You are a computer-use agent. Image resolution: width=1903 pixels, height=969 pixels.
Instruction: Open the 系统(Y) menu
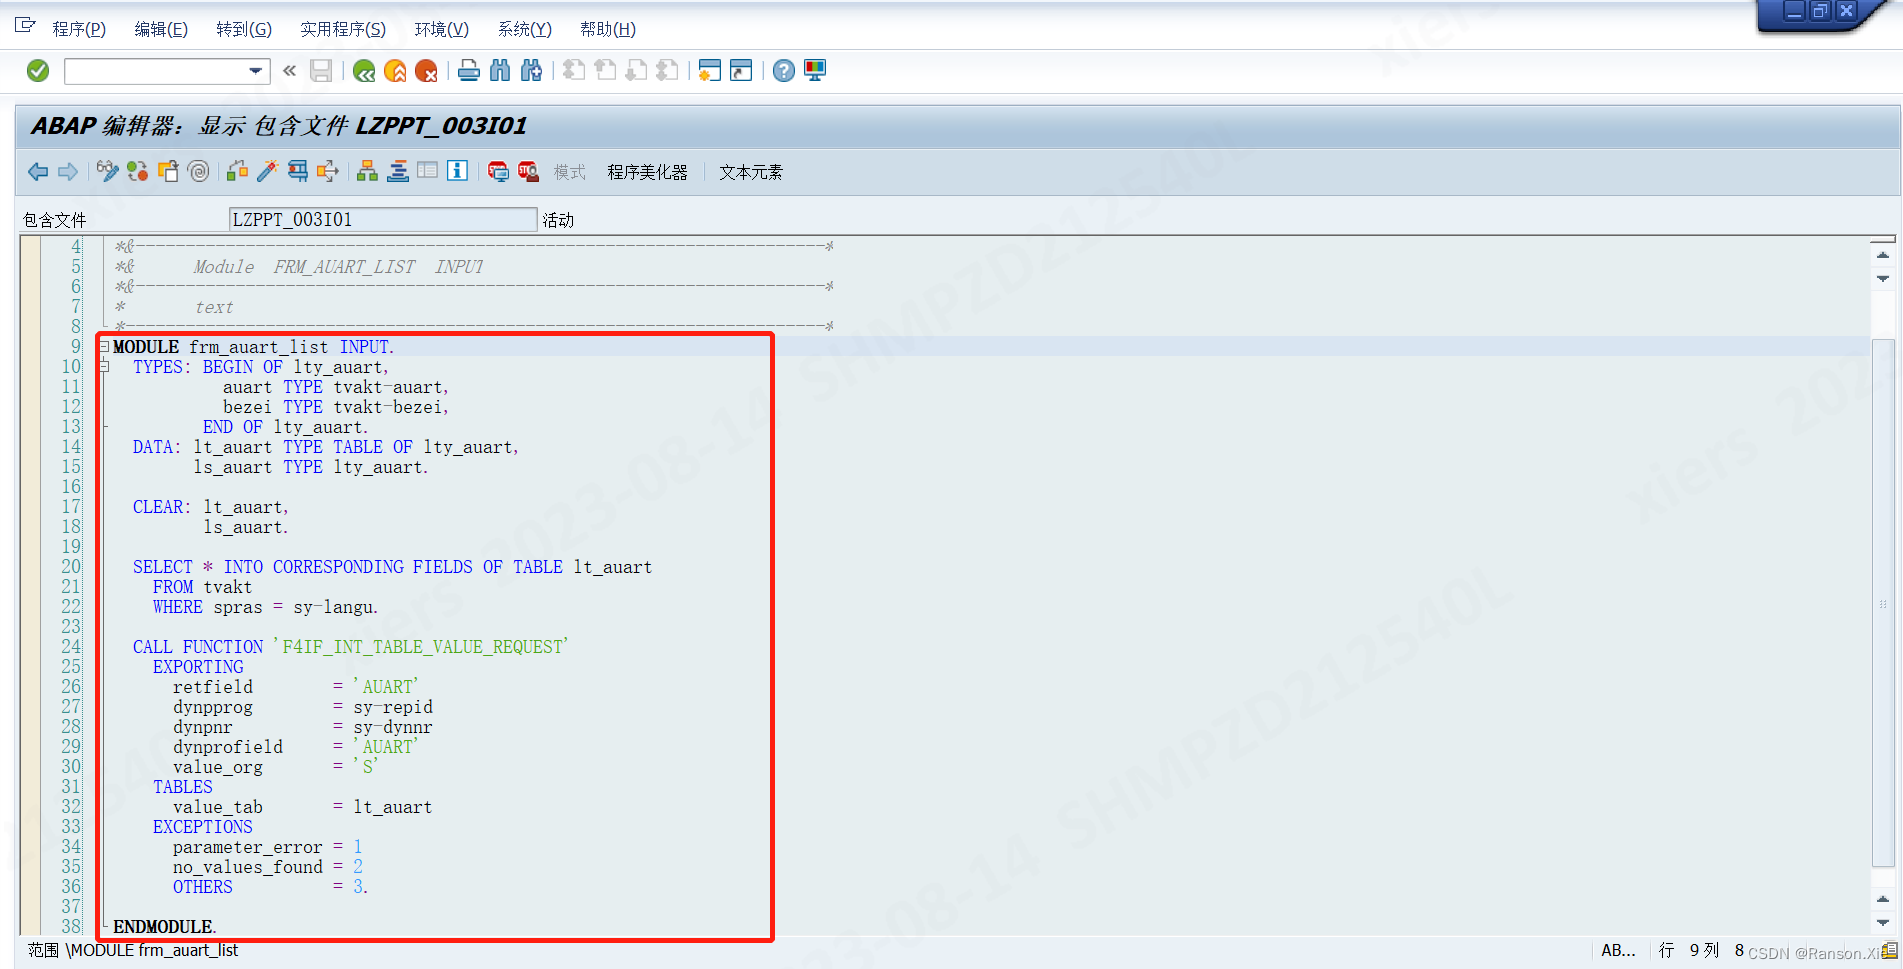pyautogui.click(x=523, y=29)
